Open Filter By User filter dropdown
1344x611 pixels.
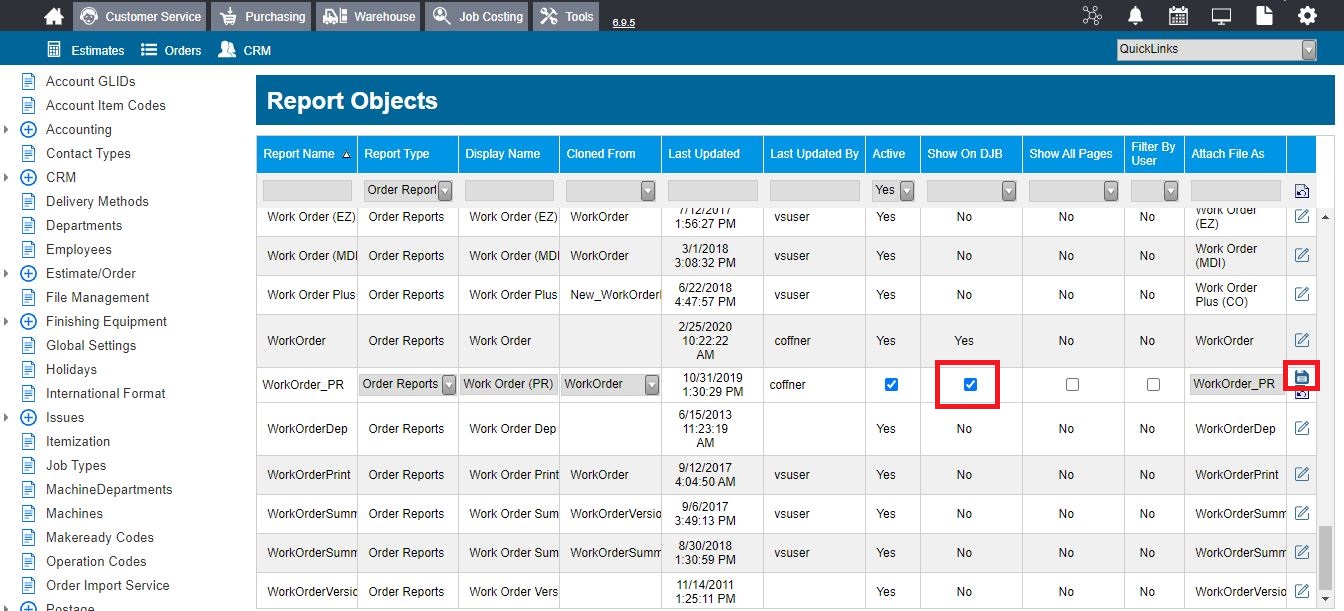coord(1155,190)
